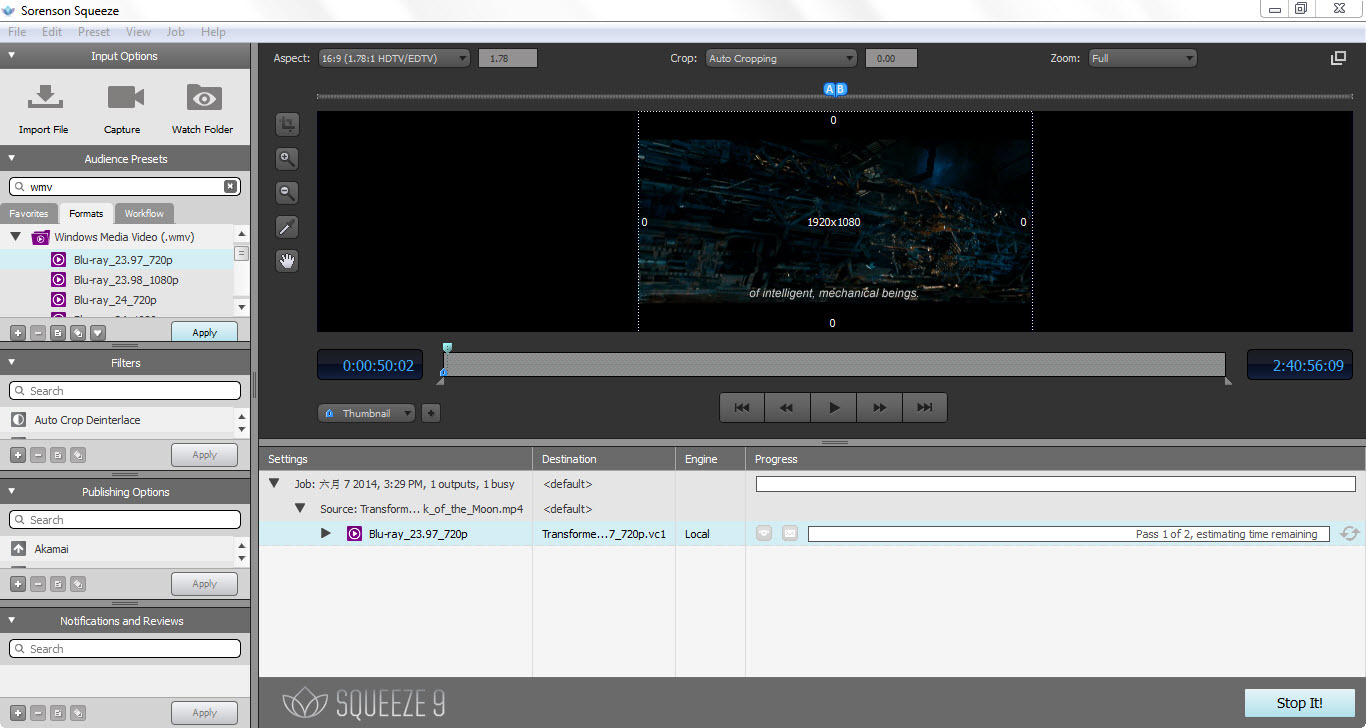
Task: Pop out the preview window
Action: [x=1338, y=58]
